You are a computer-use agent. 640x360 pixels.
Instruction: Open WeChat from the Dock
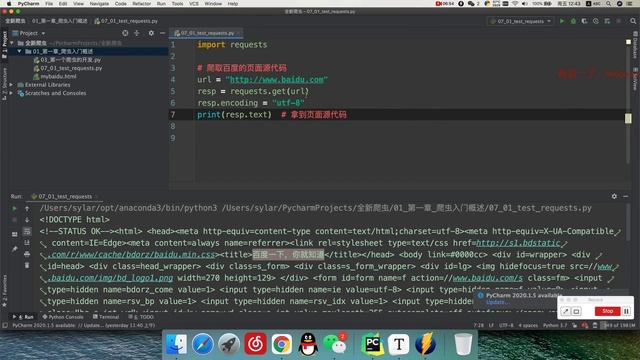(x=335, y=344)
